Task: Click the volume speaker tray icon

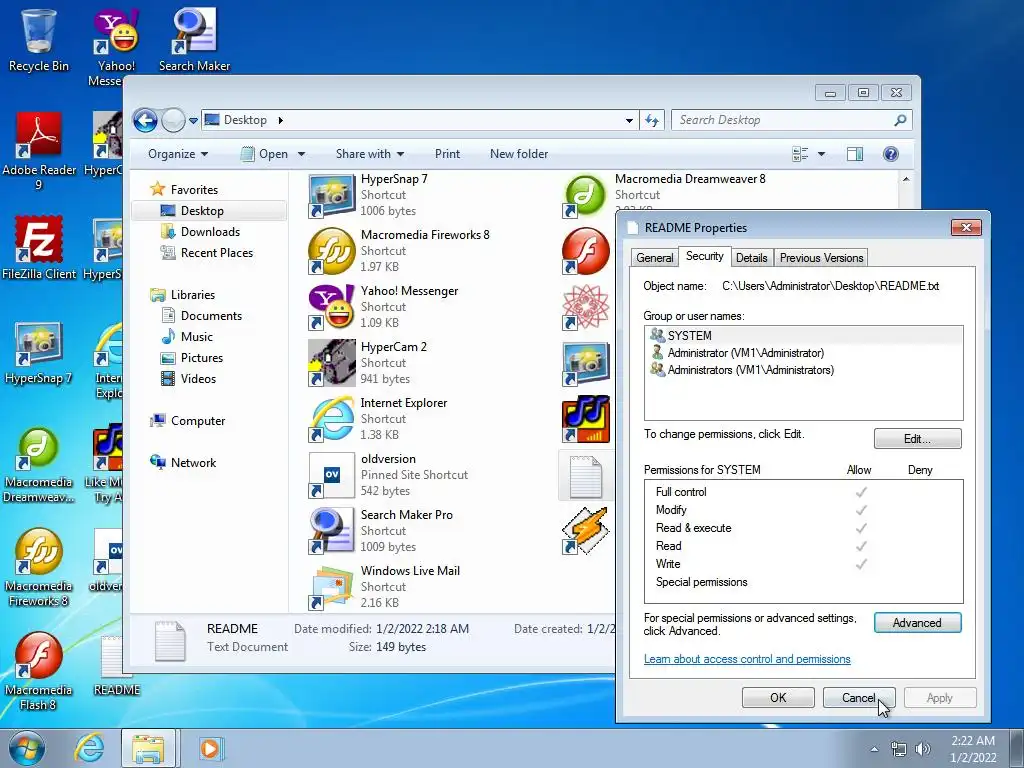Action: pos(923,749)
